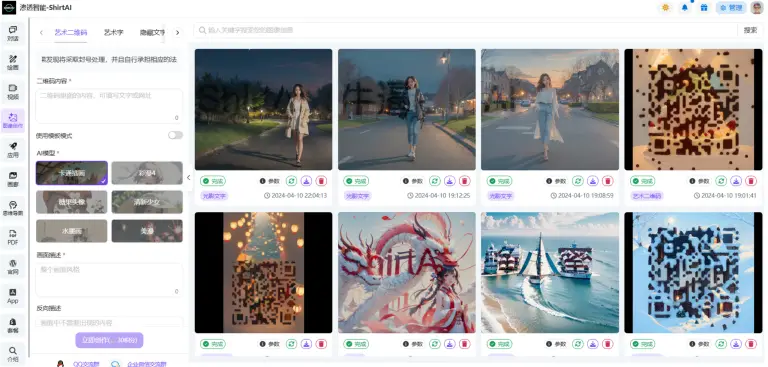Image resolution: width=768 pixels, height=367 pixels.
Task: Open the 图库 gallery sidebar icon
Action: pyautogui.click(x=13, y=179)
